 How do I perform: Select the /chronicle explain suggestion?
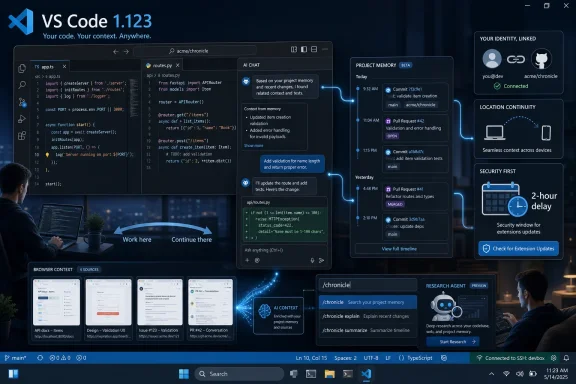click(x=368, y=316)
